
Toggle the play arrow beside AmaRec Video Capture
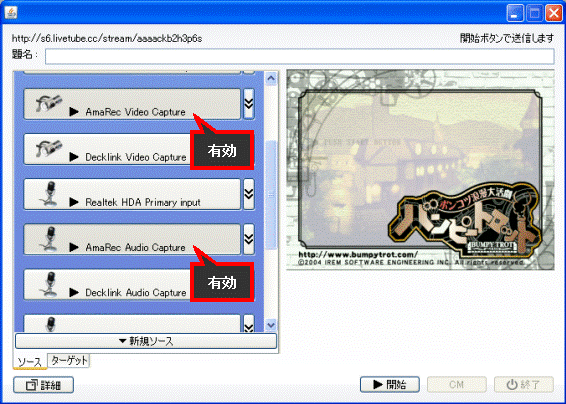[74, 112]
